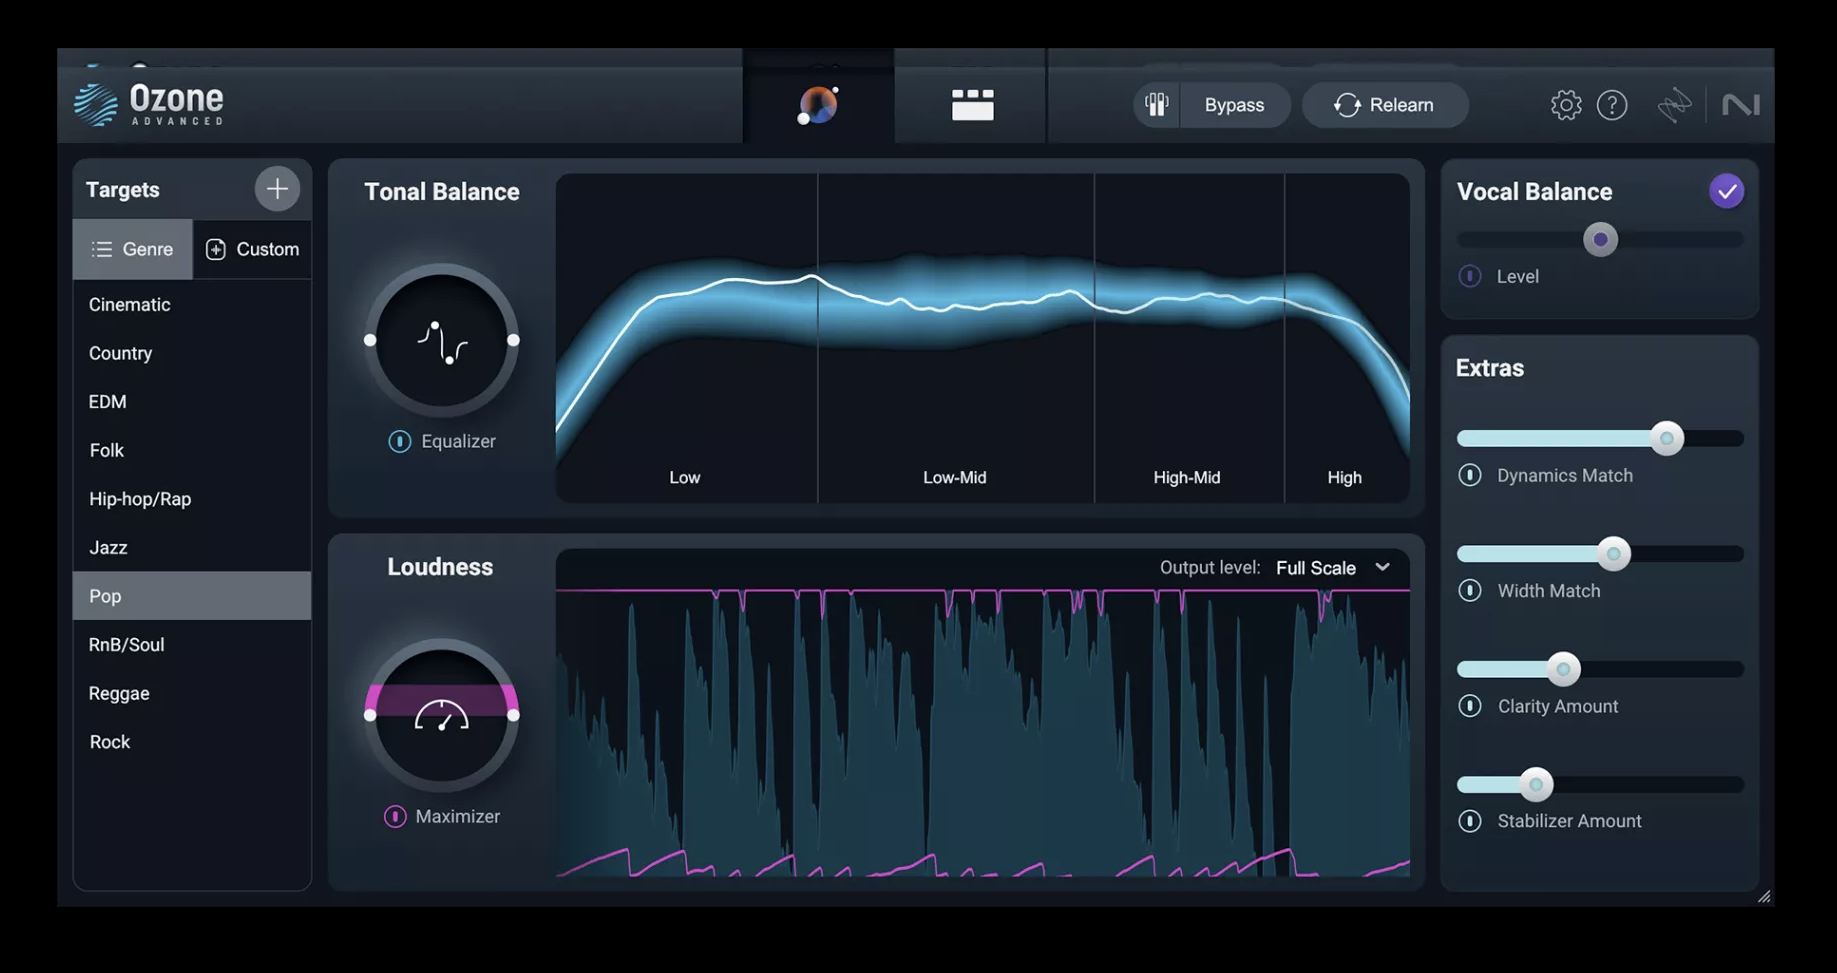This screenshot has width=1837, height=973.
Task: Switch to the Custom targets tab
Action: [252, 249]
